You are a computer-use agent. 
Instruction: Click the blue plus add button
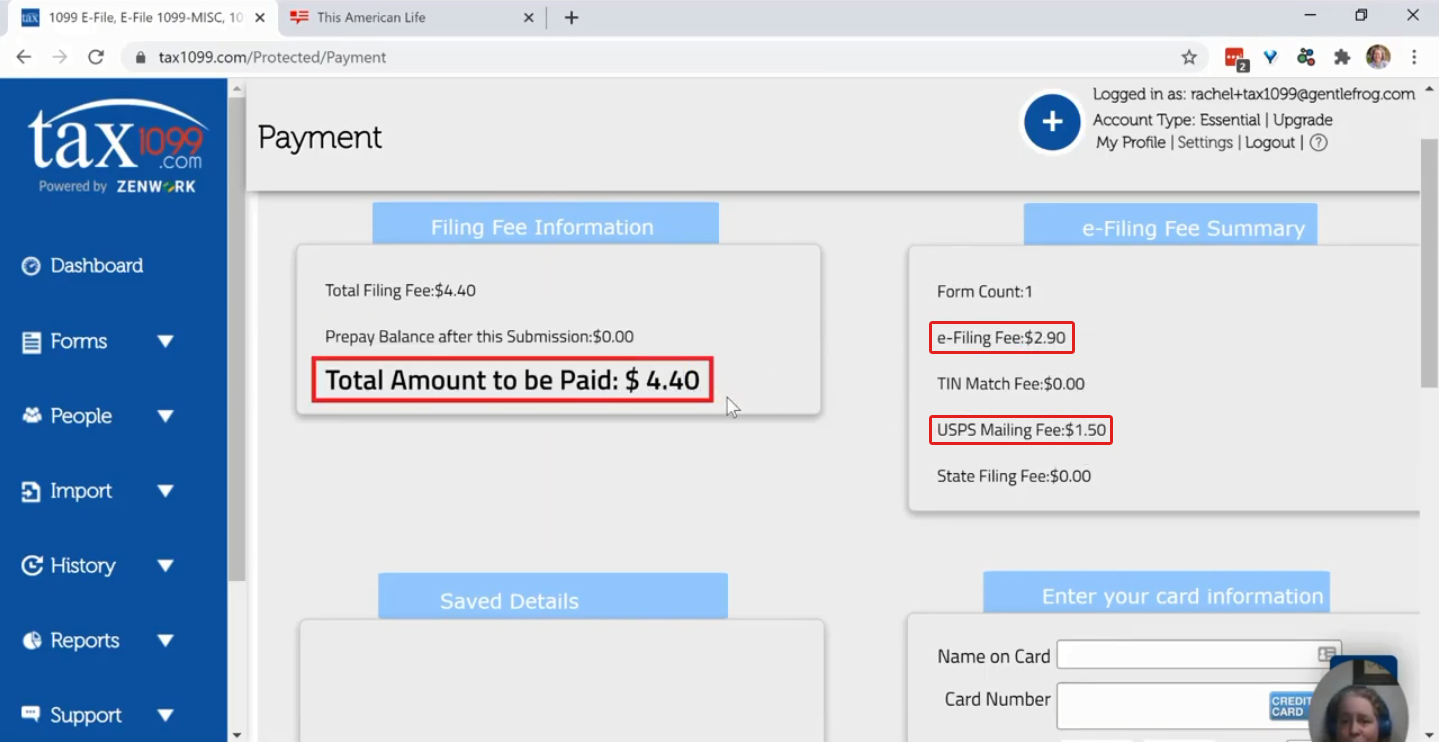1052,122
